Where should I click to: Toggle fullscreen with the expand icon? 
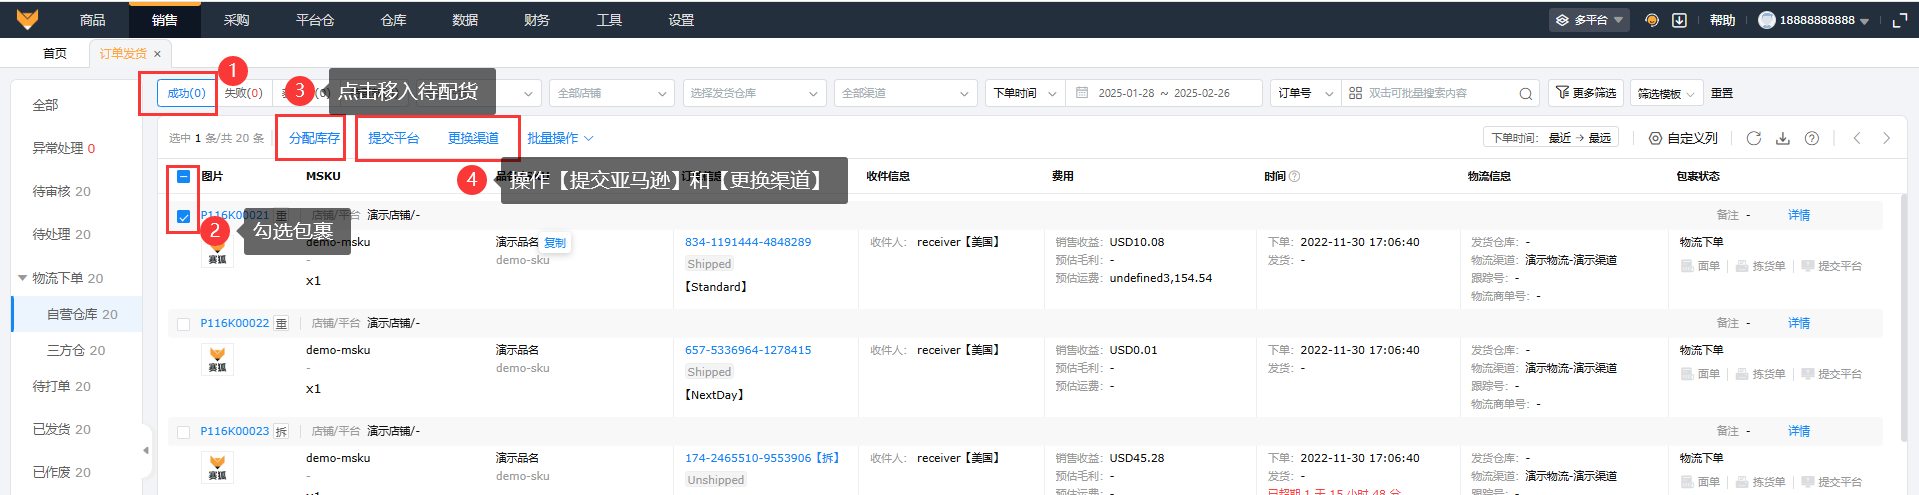coord(1900,20)
